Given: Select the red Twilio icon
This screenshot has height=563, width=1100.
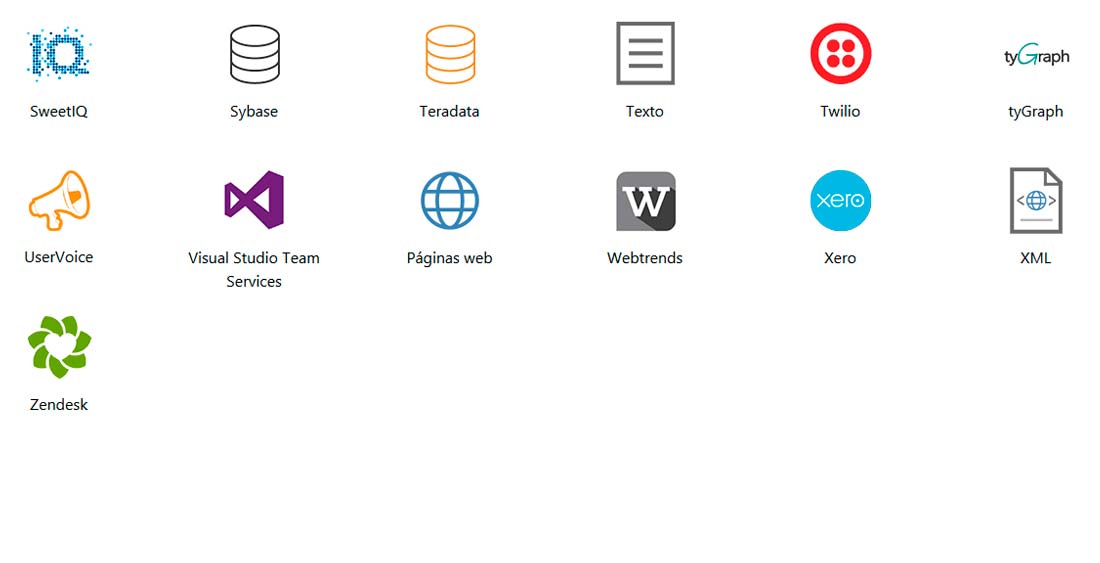Looking at the screenshot, I should (x=840, y=53).
